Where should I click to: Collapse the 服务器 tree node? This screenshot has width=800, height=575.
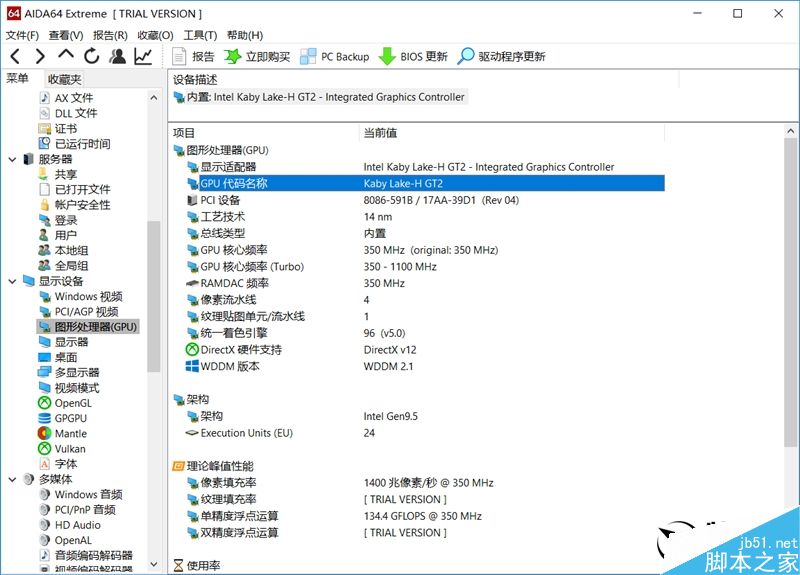(12, 159)
